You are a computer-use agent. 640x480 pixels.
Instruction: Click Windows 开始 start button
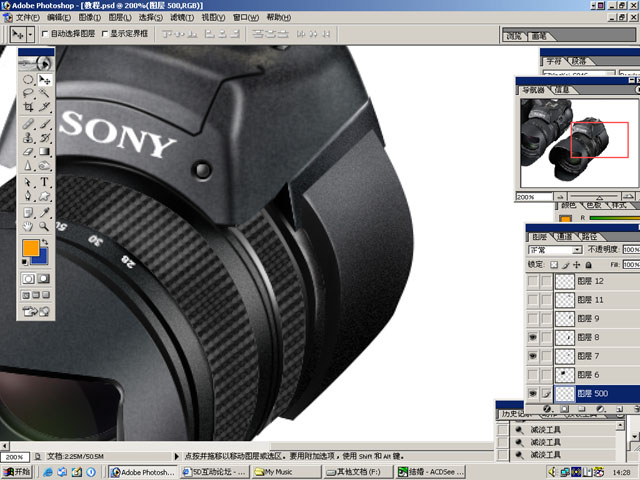[16, 472]
